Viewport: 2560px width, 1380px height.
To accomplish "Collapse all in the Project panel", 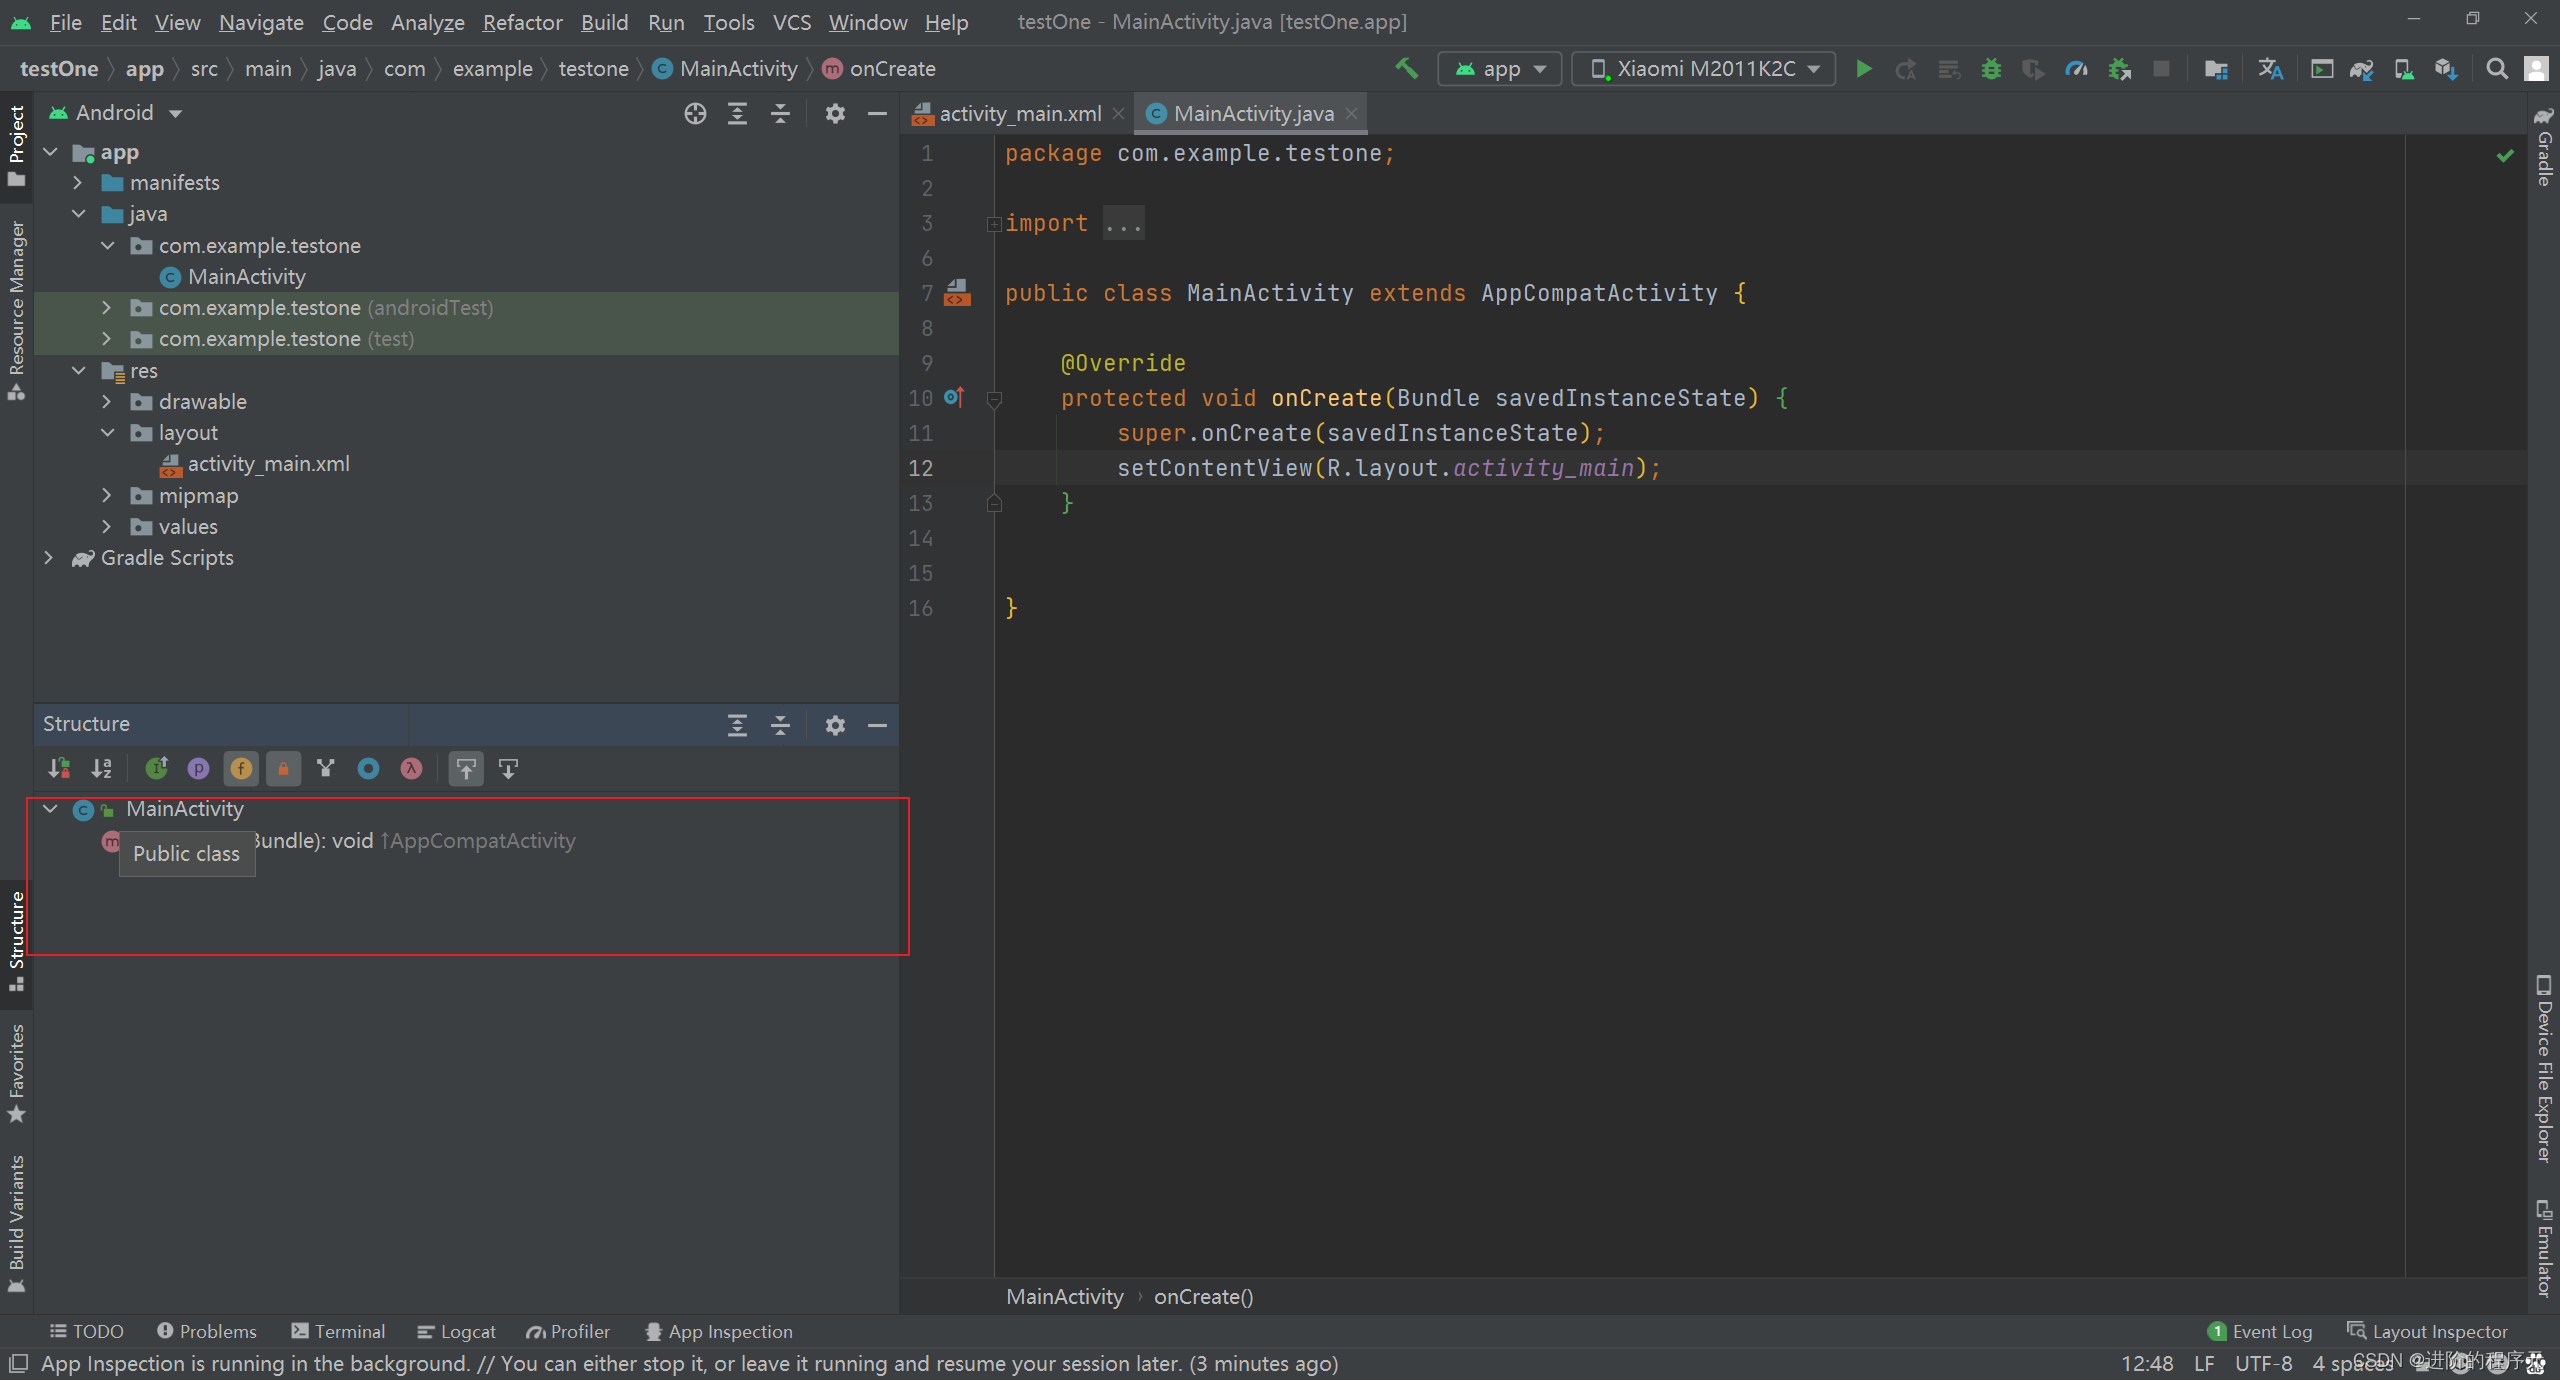I will 780,113.
